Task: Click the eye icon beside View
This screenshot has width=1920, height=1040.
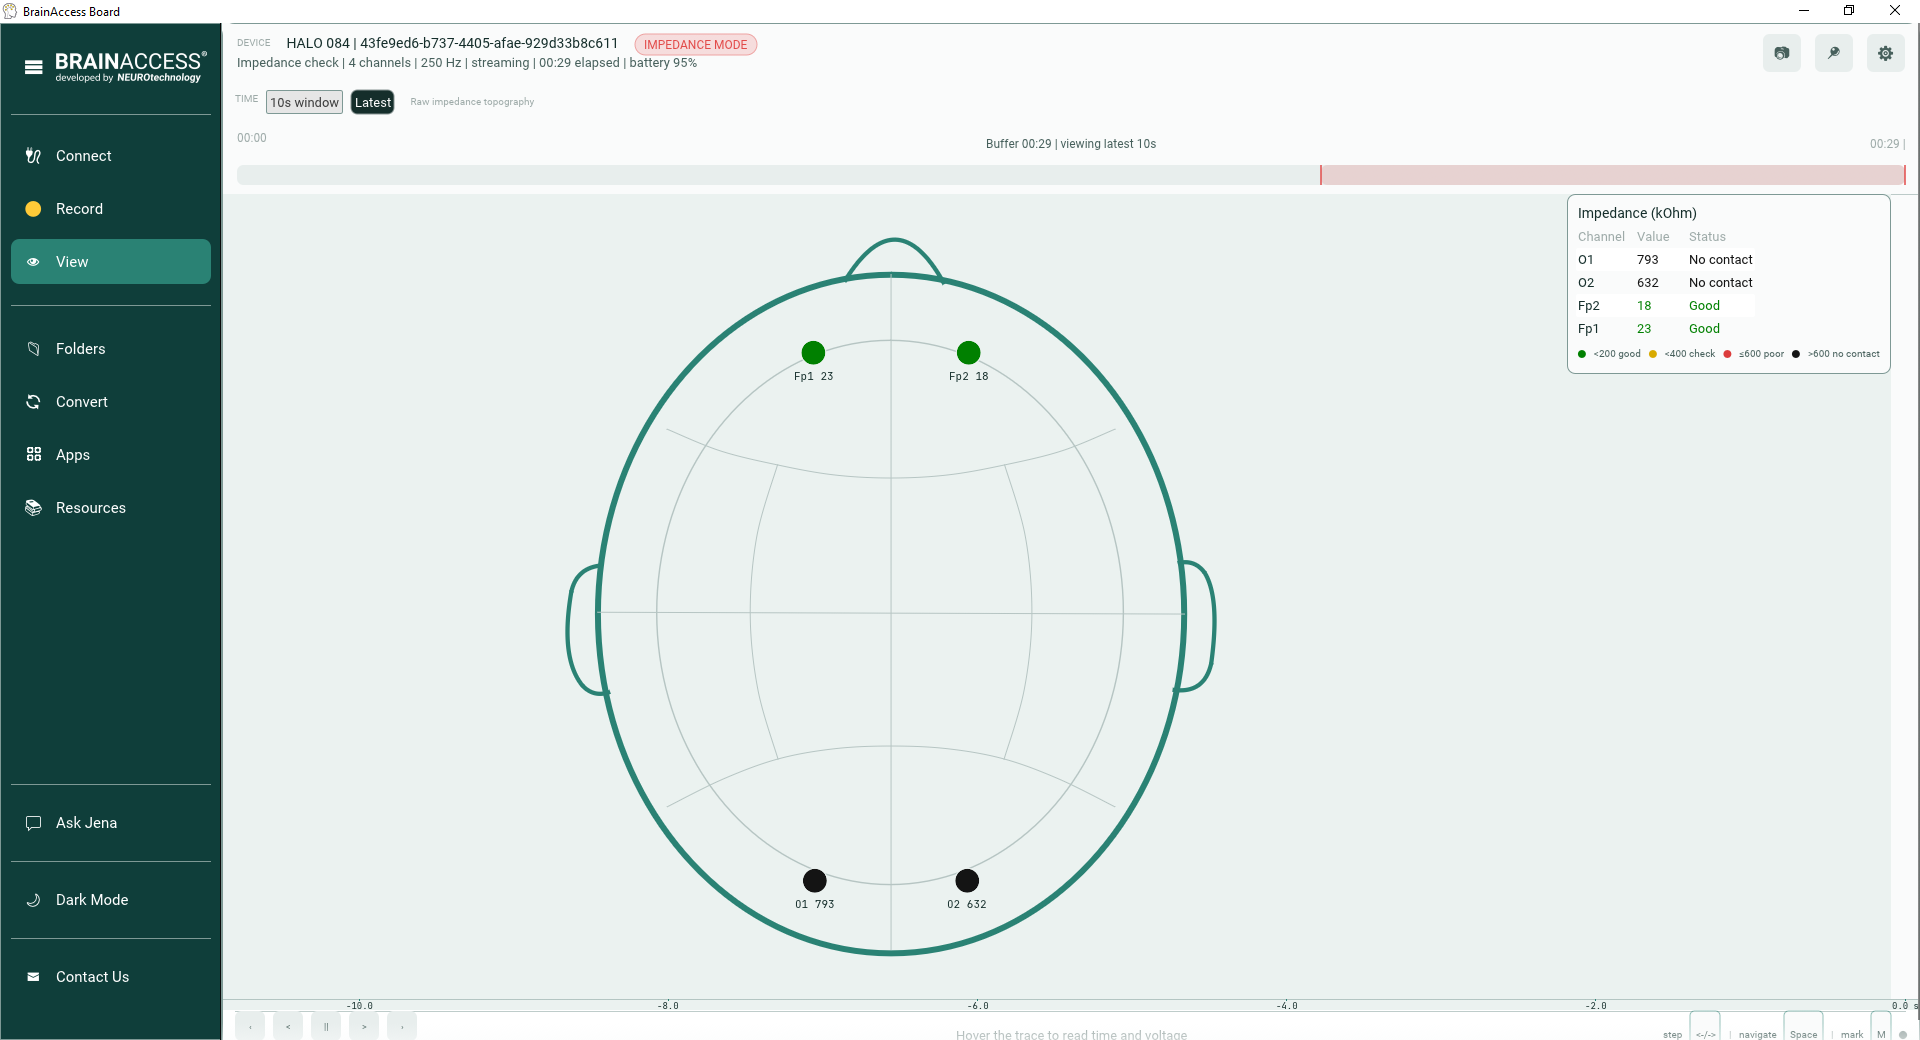Action: click(33, 262)
